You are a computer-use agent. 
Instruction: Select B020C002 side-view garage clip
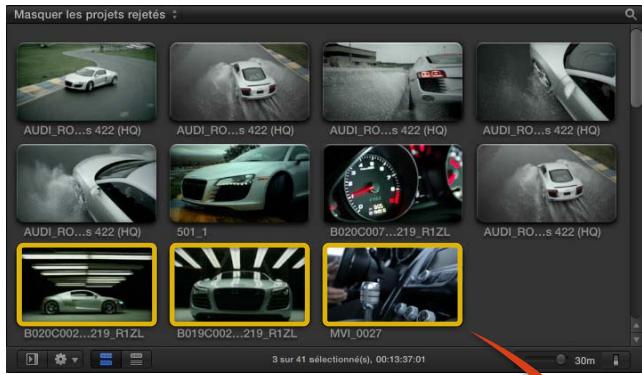pos(86,285)
